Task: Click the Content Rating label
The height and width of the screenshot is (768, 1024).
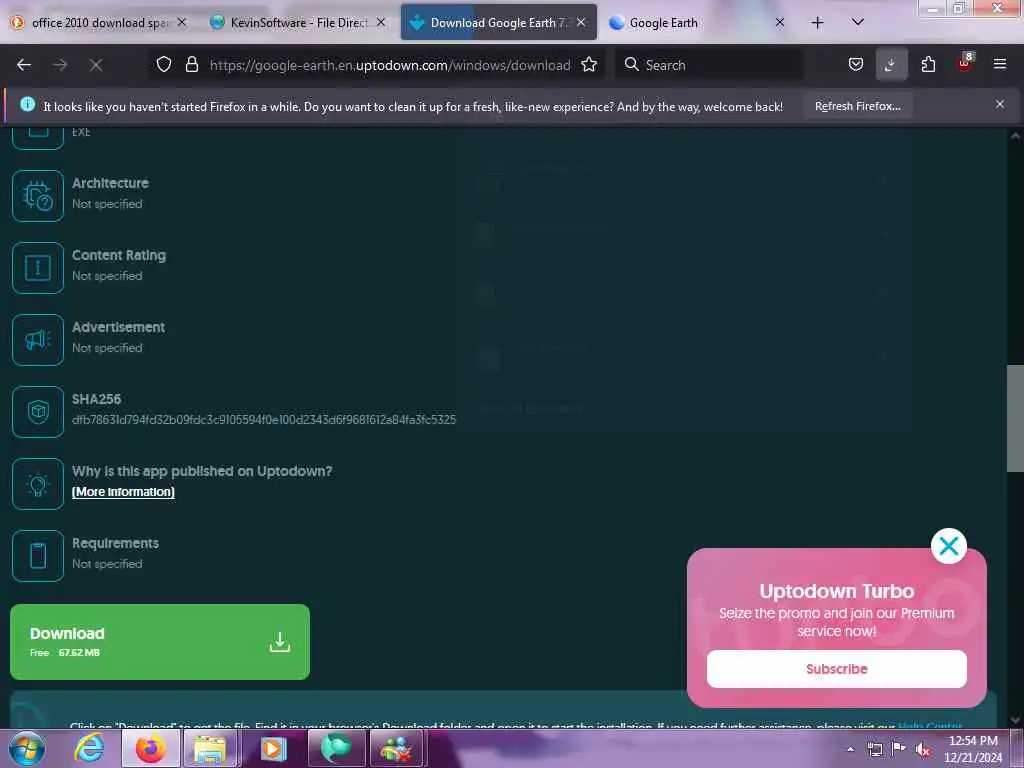Action: (119, 255)
